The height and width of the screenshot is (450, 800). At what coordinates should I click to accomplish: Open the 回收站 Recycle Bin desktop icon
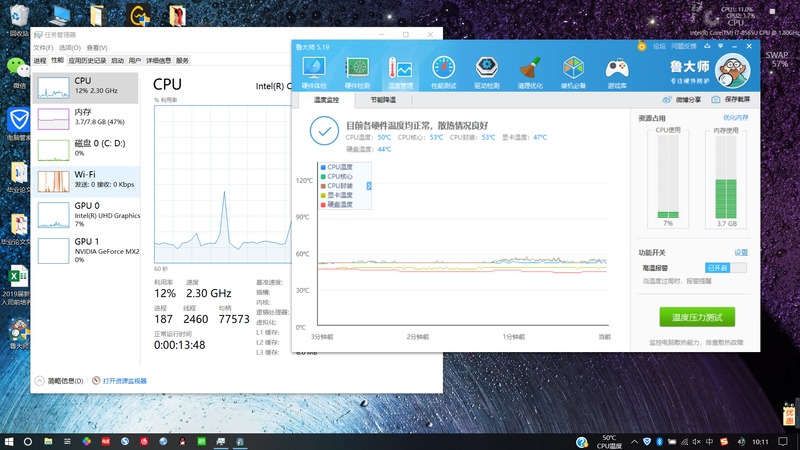tap(17, 20)
